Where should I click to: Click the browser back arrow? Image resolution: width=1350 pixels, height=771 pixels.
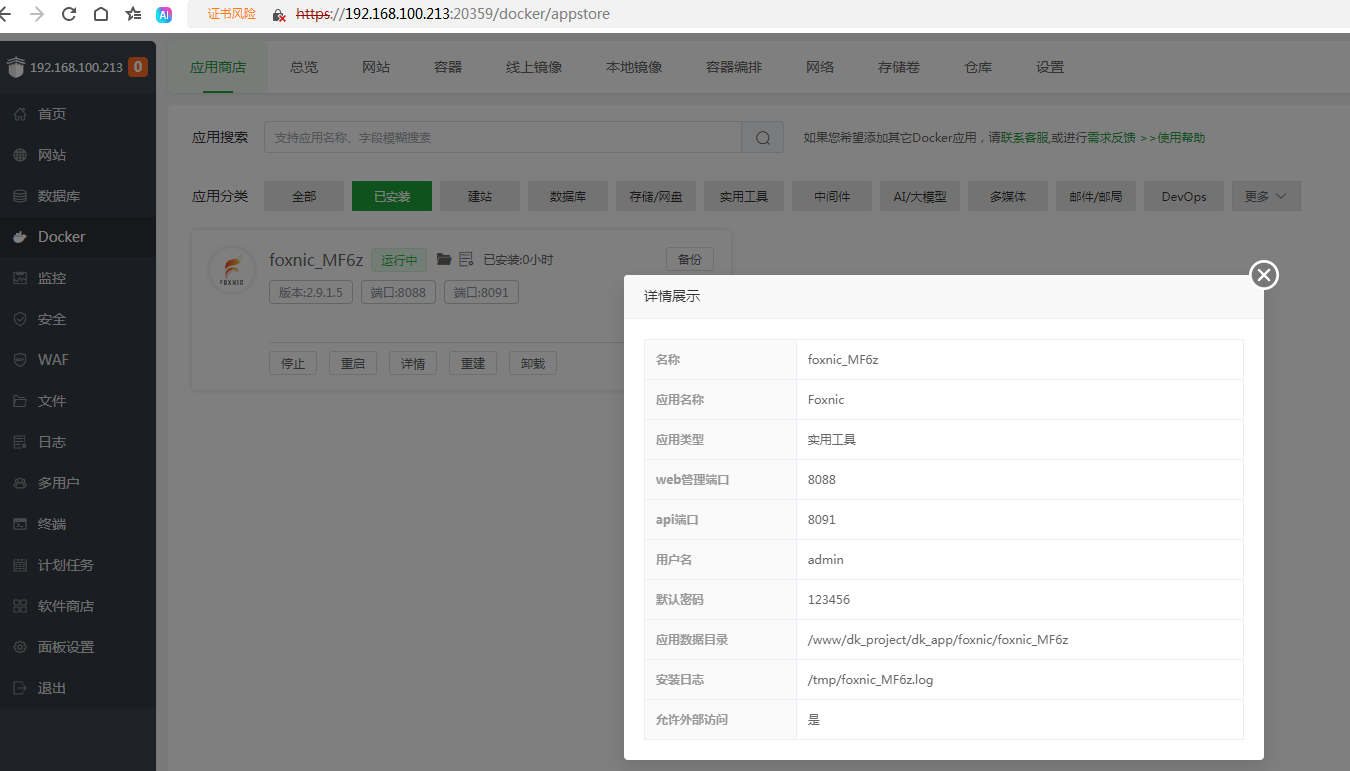click(x=5, y=14)
